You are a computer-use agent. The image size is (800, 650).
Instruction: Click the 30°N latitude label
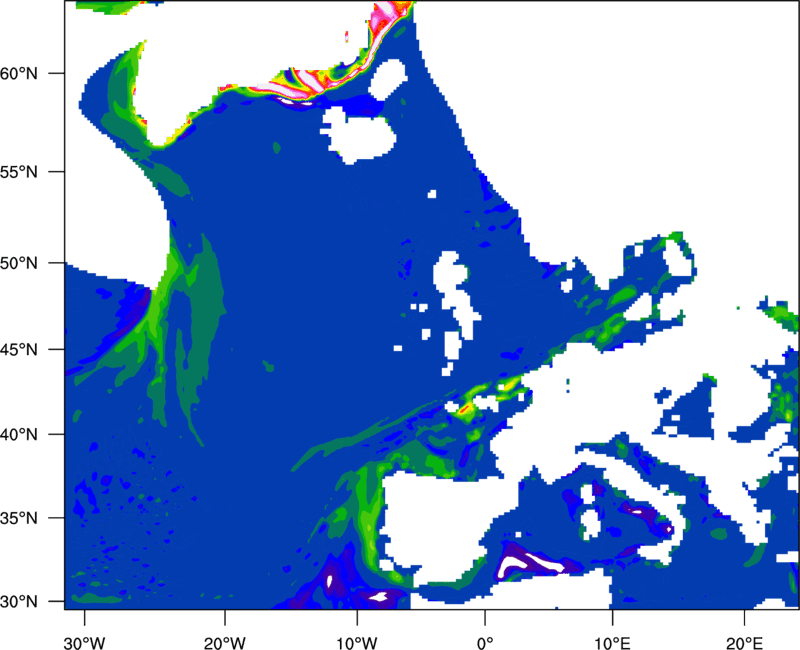click(19, 602)
